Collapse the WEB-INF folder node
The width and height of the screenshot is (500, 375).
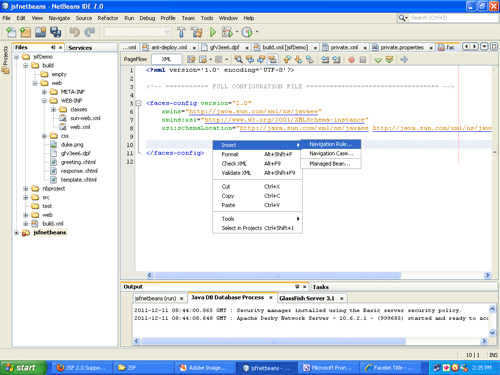pyautogui.click(x=44, y=100)
